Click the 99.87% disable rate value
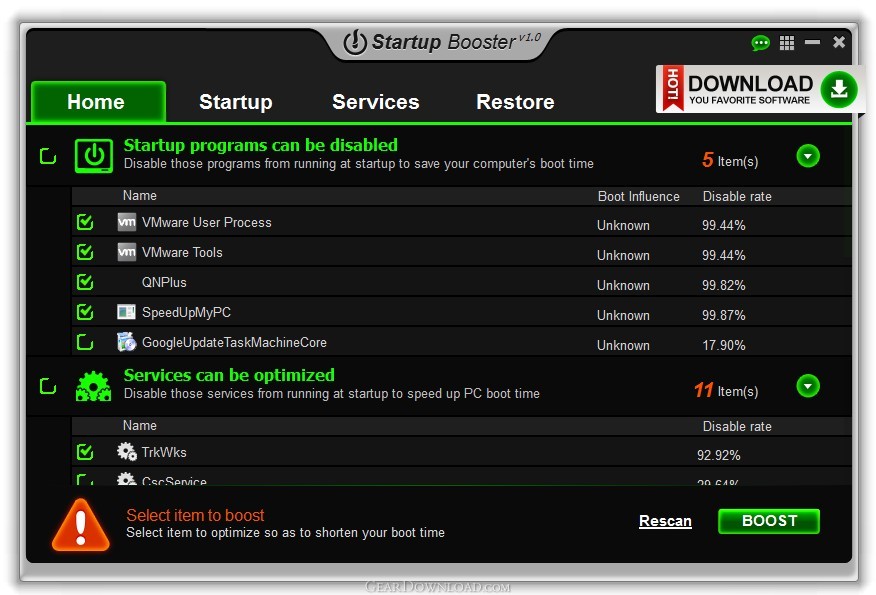876x595 pixels. [x=723, y=315]
